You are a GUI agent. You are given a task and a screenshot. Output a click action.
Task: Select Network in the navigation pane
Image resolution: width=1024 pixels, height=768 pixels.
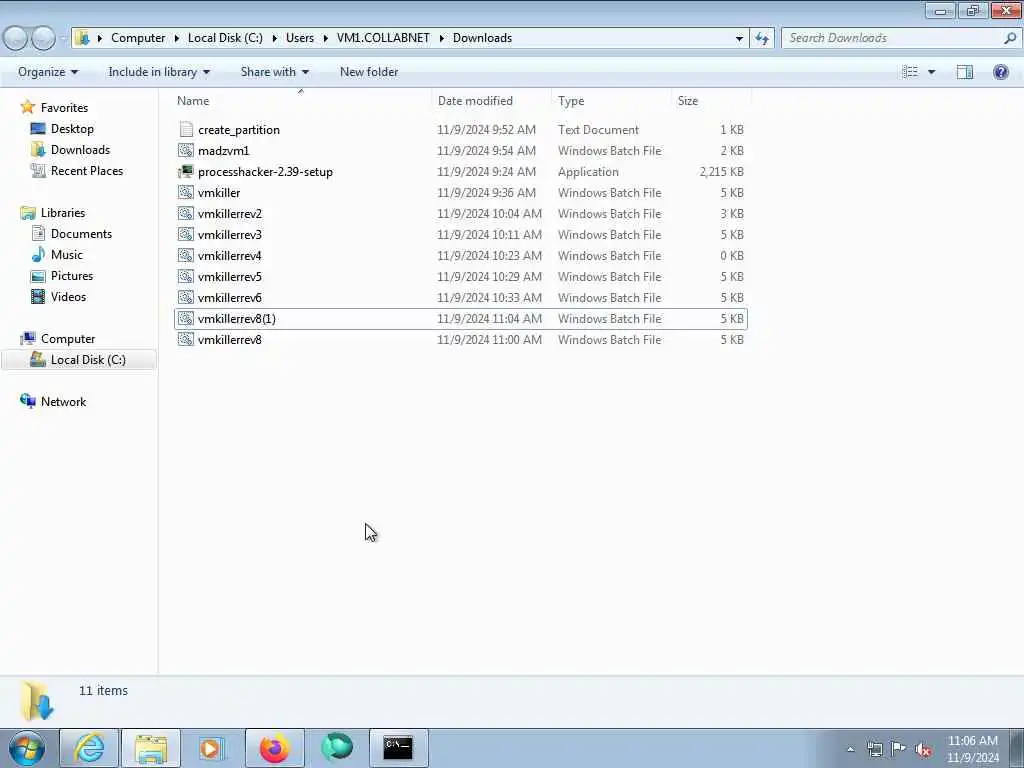(63, 402)
